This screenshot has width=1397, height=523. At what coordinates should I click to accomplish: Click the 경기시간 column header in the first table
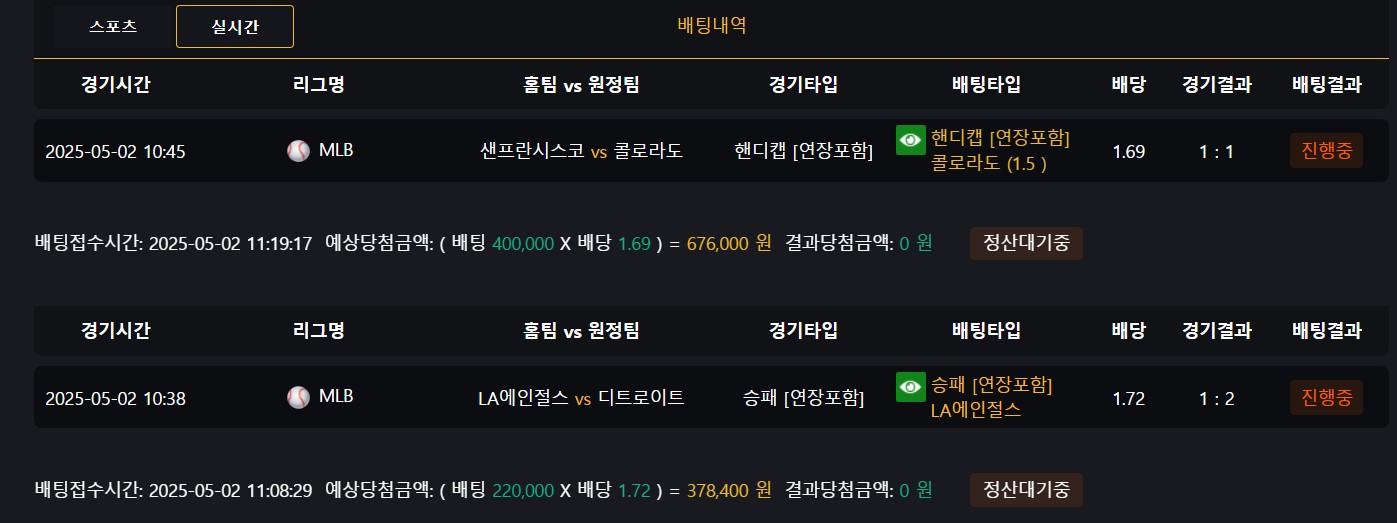pos(116,85)
